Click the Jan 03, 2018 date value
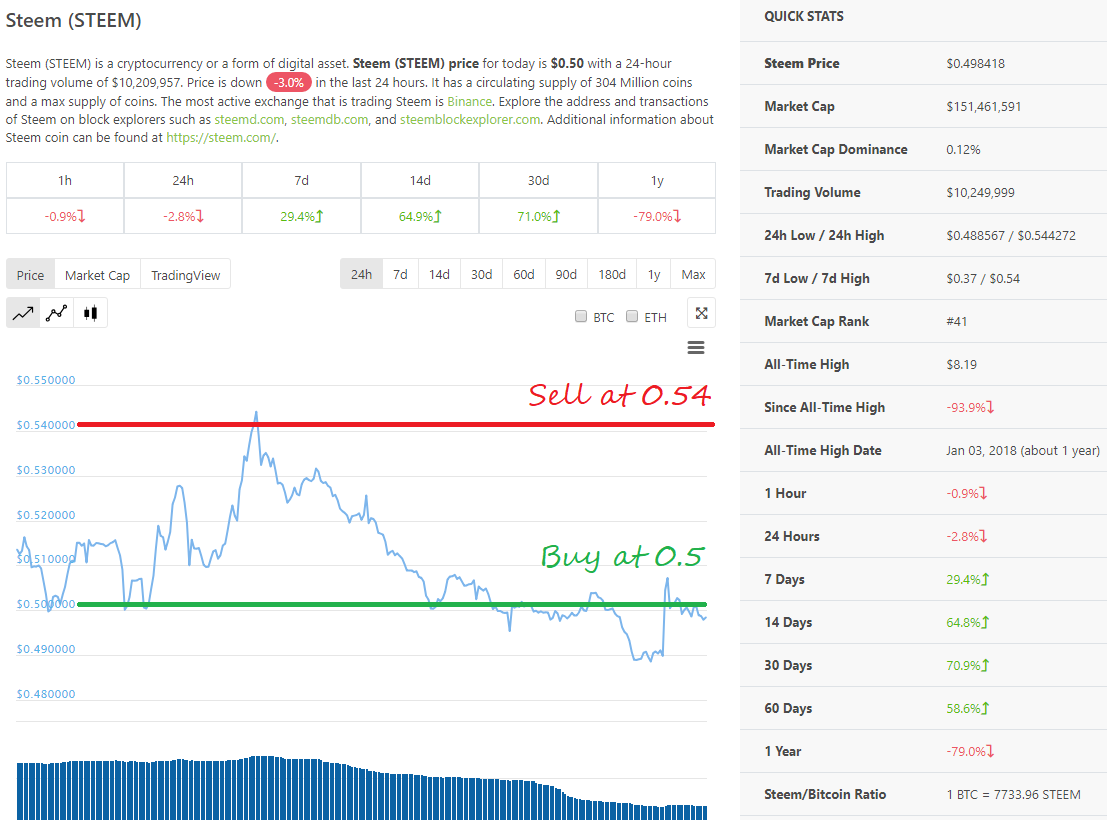 pos(1023,451)
